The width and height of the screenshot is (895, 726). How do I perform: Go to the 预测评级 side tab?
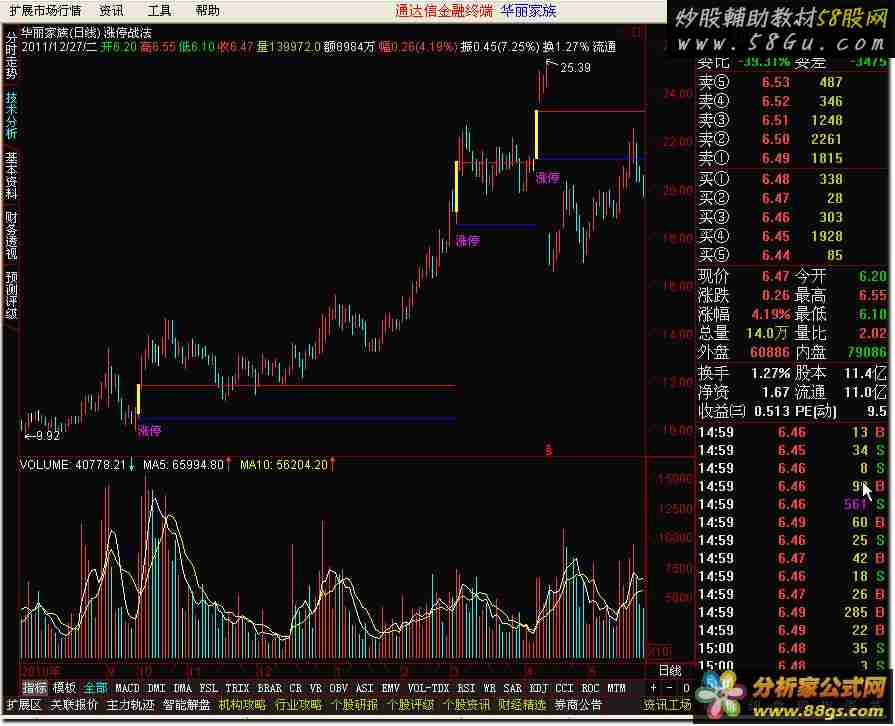11,295
